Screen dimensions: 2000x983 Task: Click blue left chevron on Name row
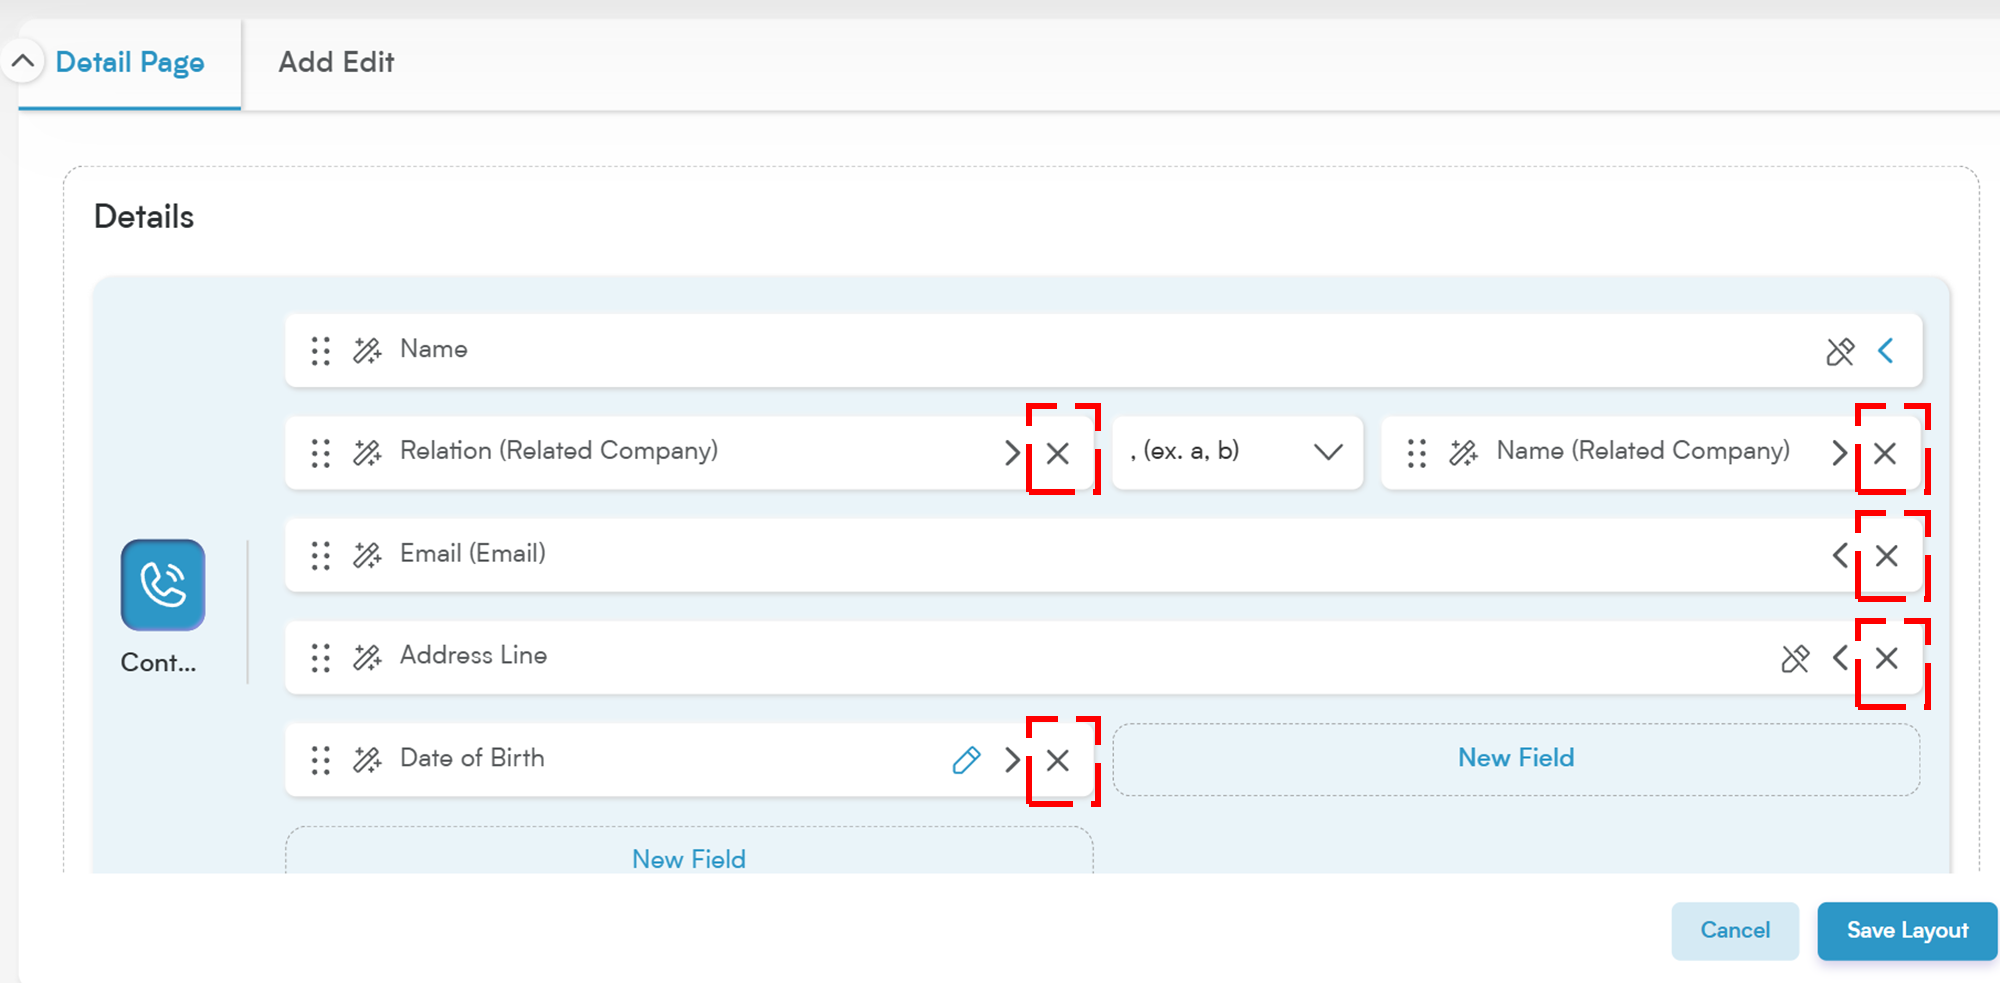click(1886, 351)
